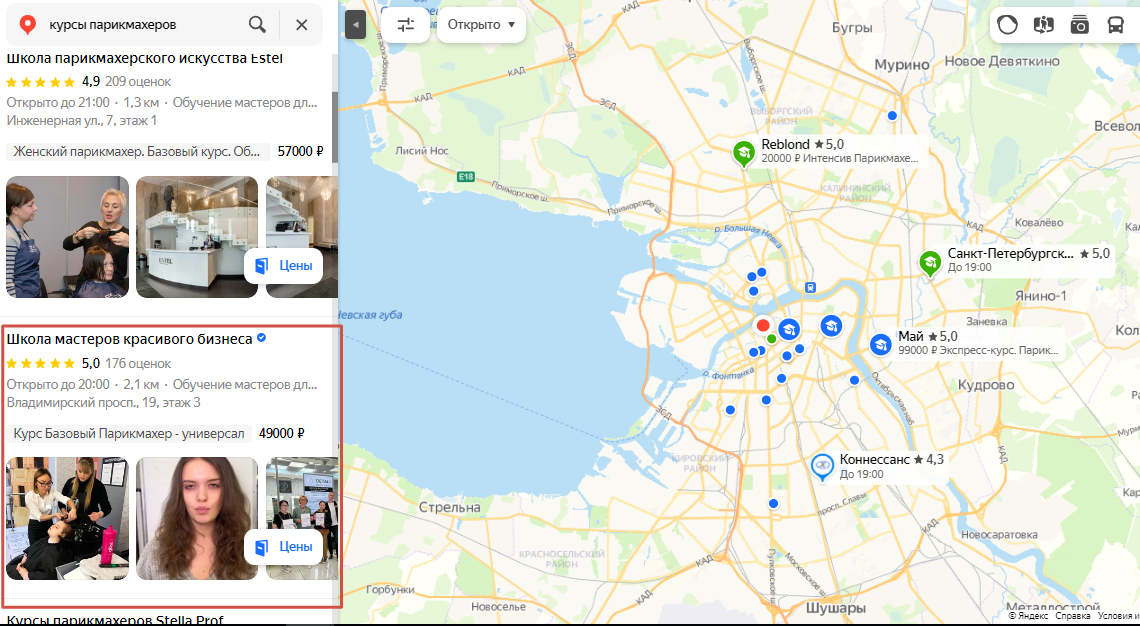Select the 'Курс Базовый Парикмахер - универсал' tag
Screen dimensions: 1140x626
(129, 433)
